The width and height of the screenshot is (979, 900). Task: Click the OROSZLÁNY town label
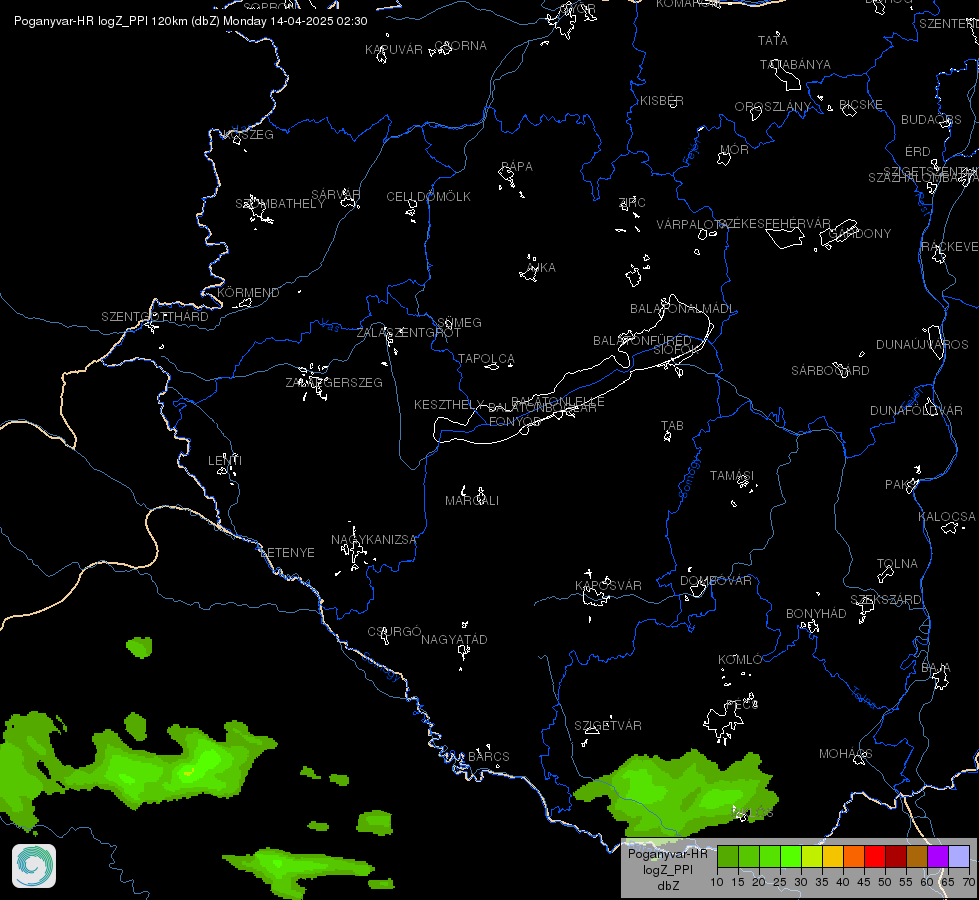772,107
